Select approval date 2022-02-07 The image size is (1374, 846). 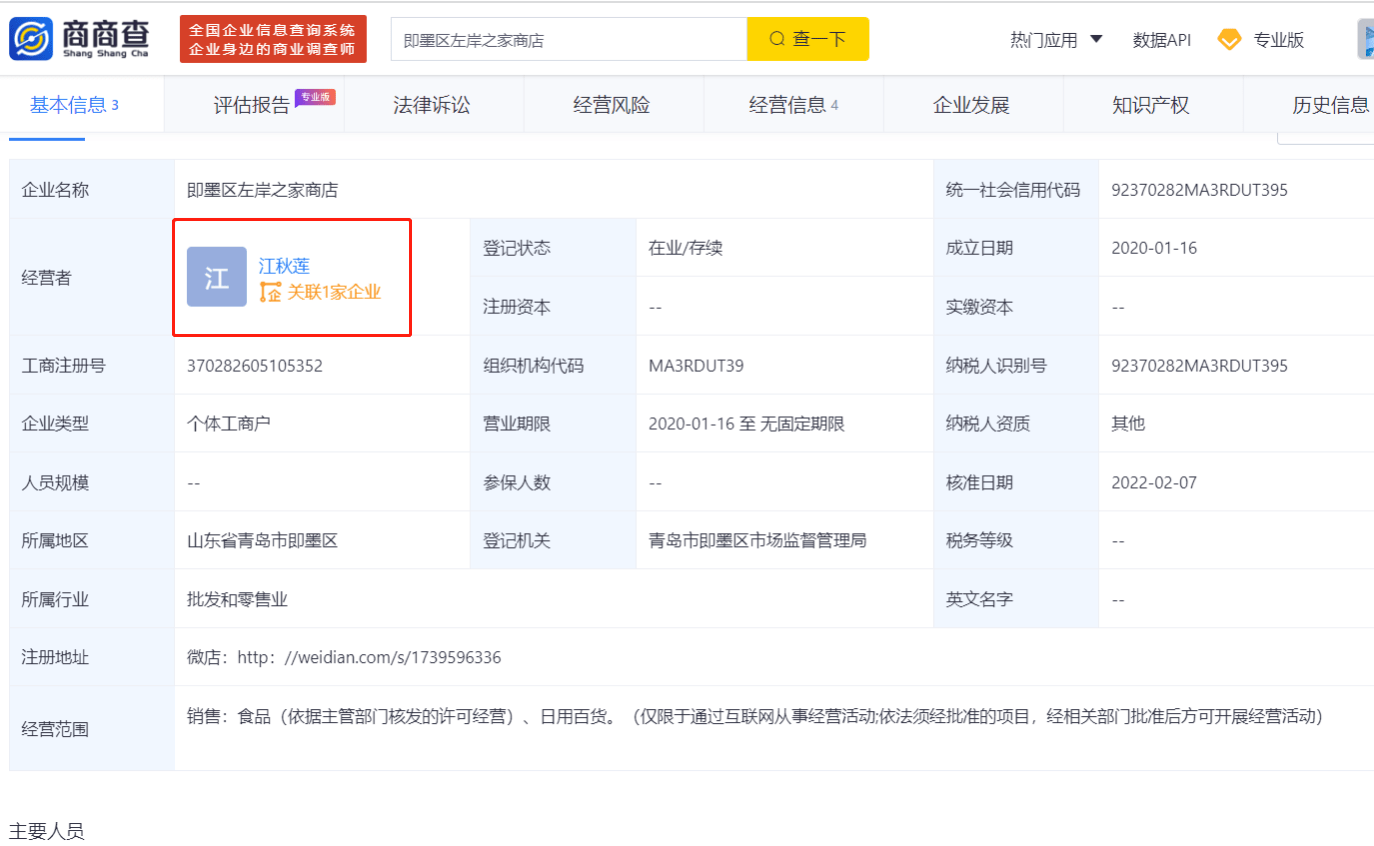[x=1154, y=482]
